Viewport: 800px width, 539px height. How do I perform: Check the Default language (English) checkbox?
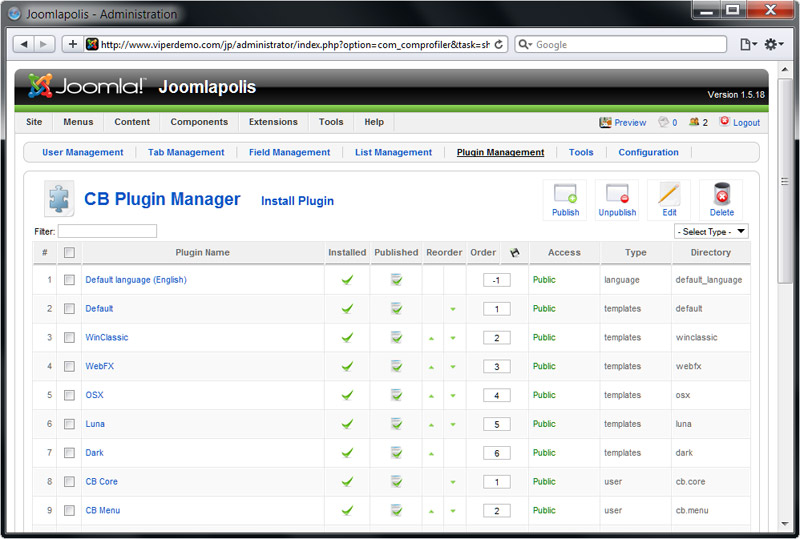(69, 280)
